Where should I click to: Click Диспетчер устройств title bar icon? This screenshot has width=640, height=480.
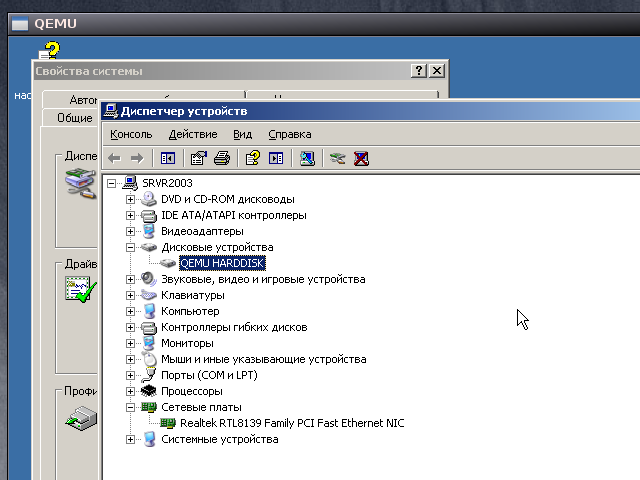[111, 111]
